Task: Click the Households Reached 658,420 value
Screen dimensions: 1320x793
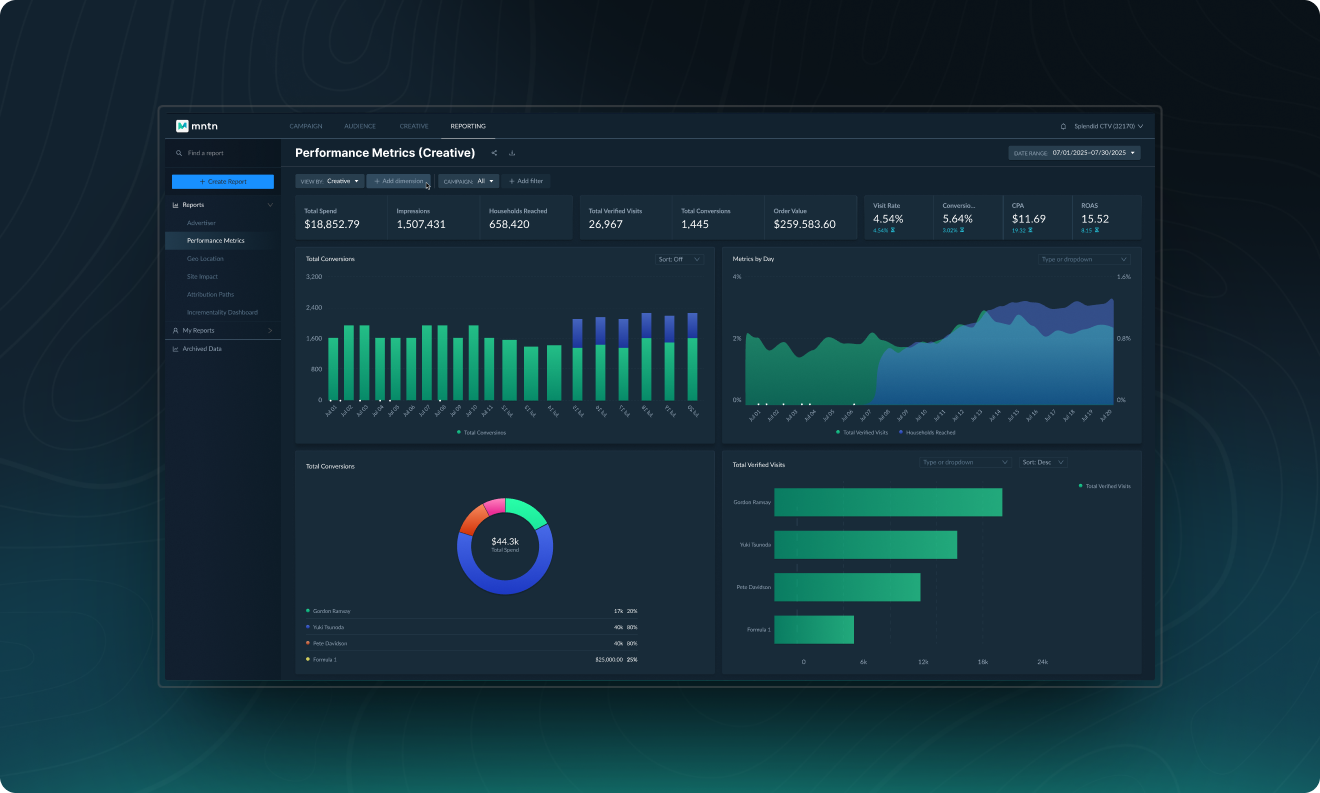Action: tap(509, 224)
